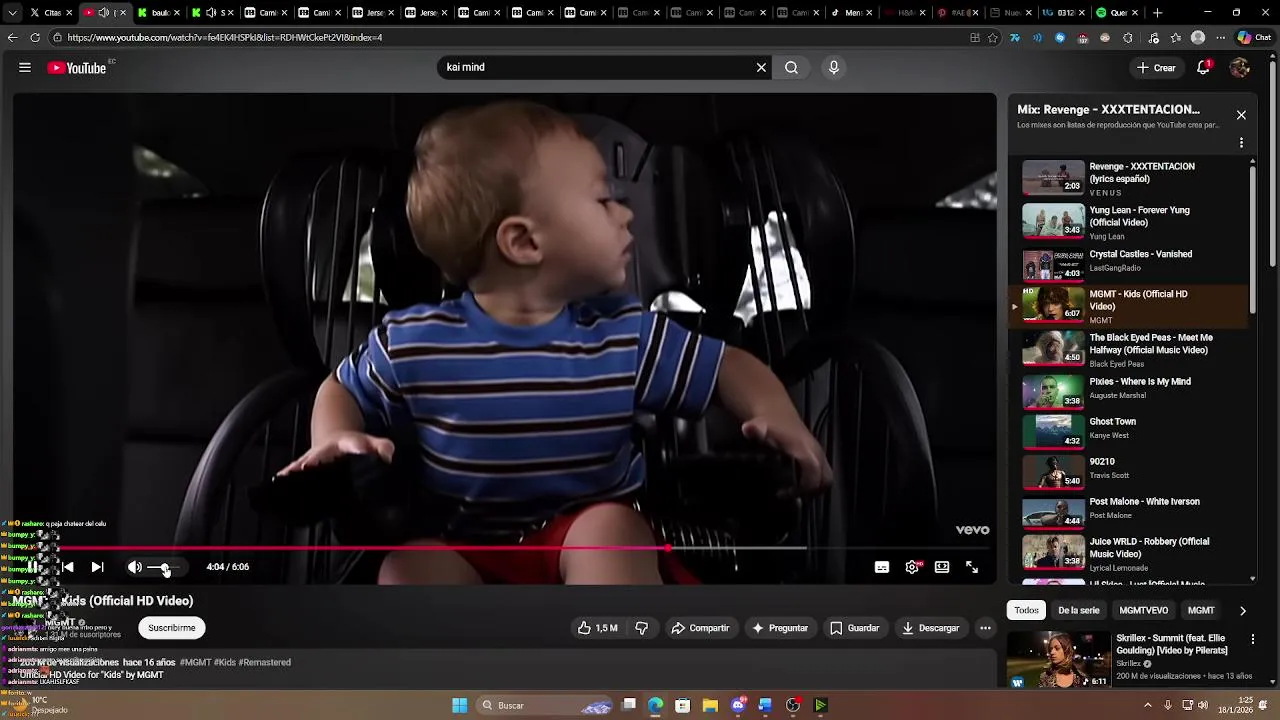Mute the video volume speaker
Viewport: 1280px width, 720px height.
(135, 567)
